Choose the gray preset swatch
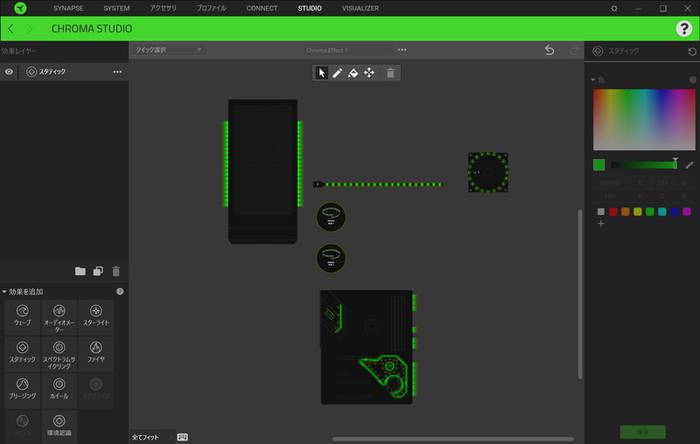The width and height of the screenshot is (700, 444). click(601, 212)
